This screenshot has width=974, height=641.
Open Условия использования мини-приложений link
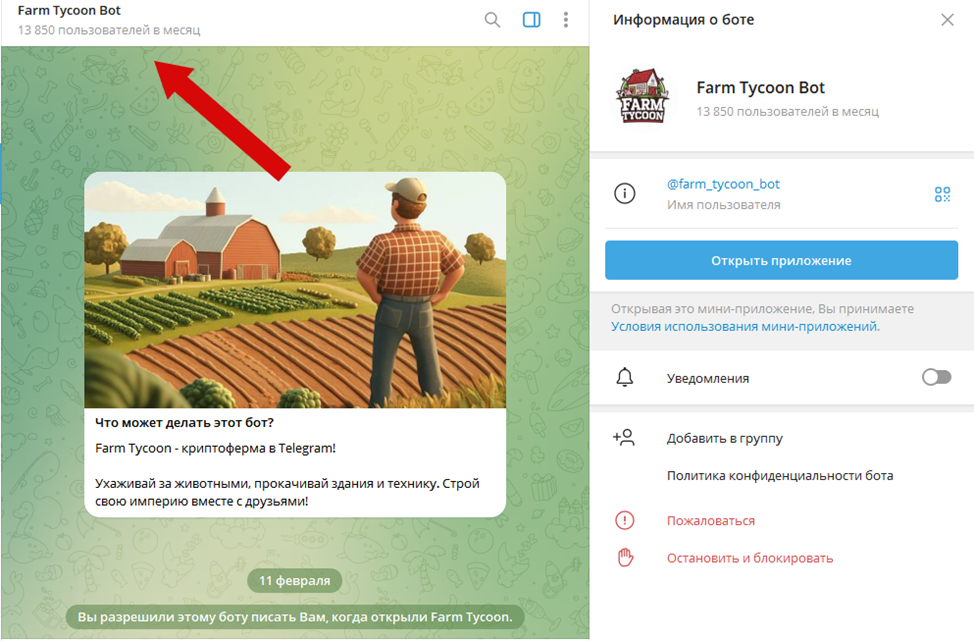(x=744, y=327)
